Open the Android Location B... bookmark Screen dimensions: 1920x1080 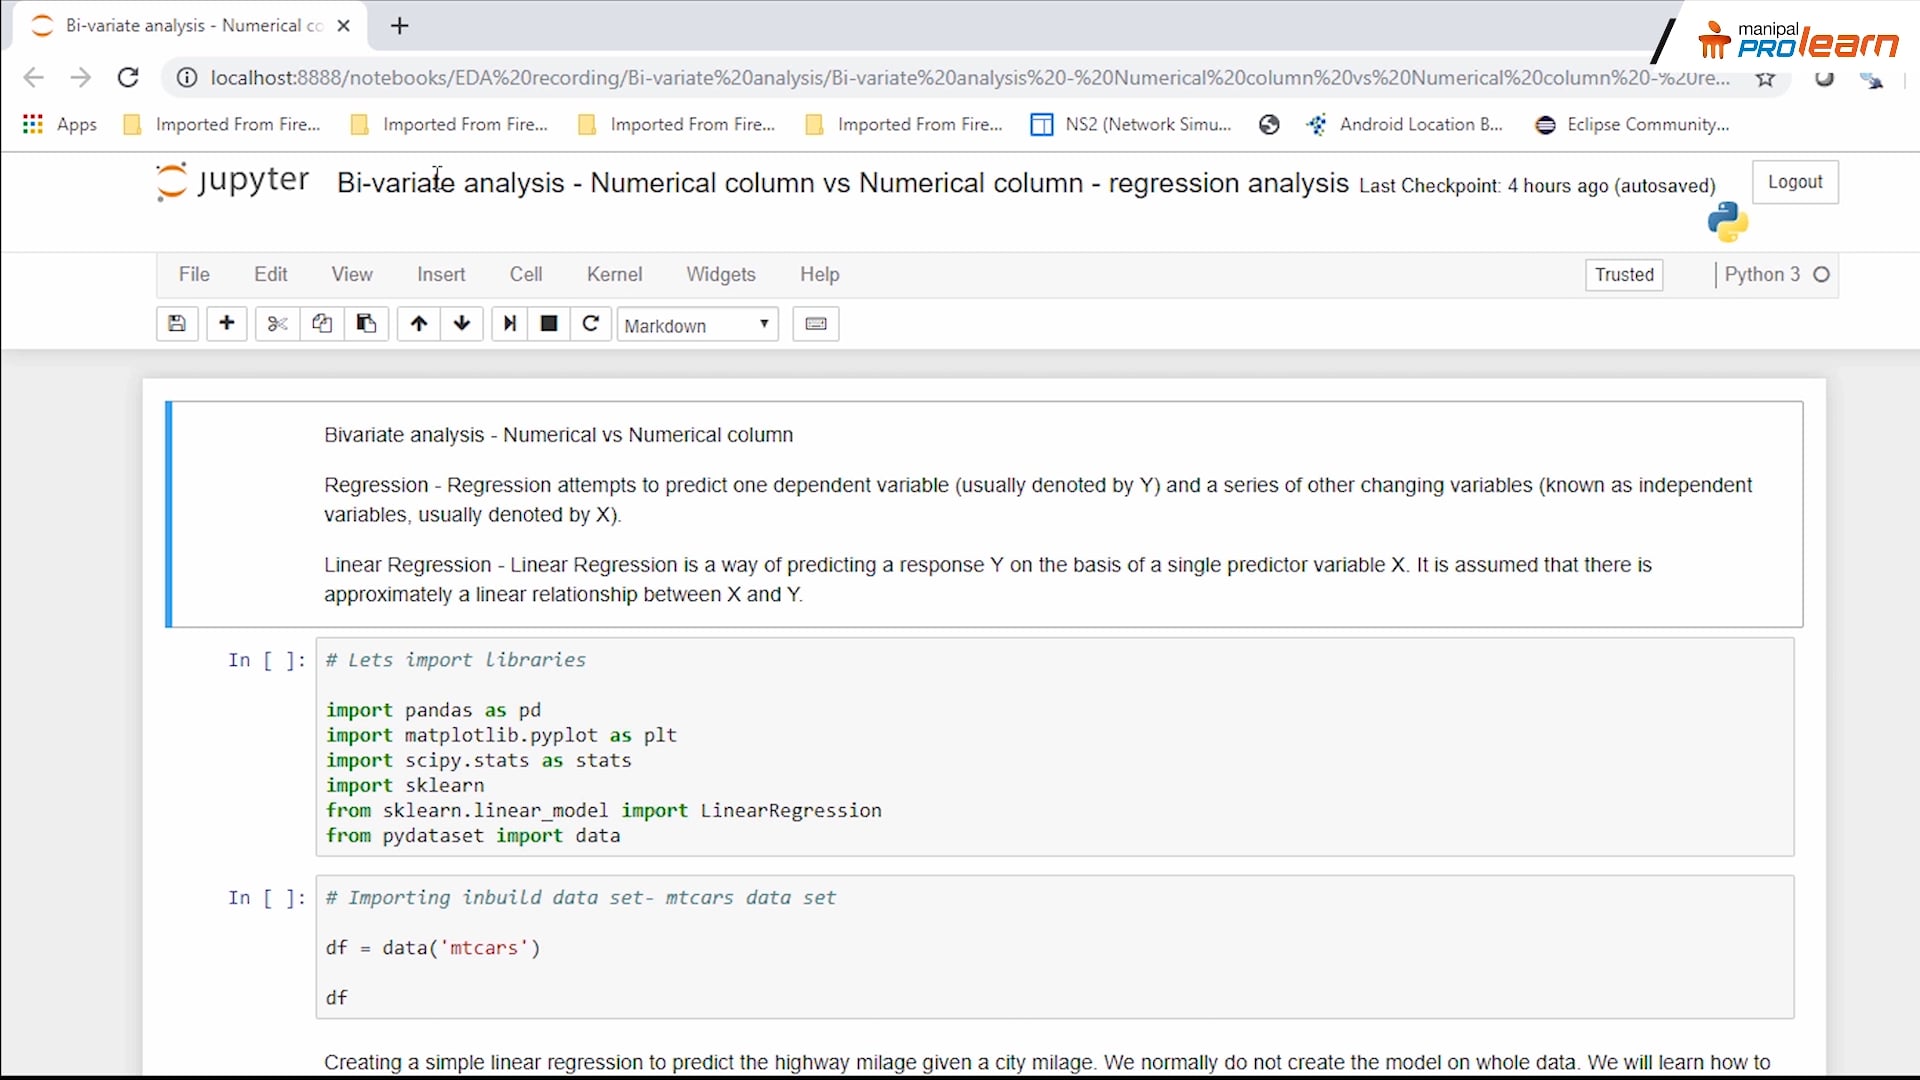click(x=1405, y=124)
